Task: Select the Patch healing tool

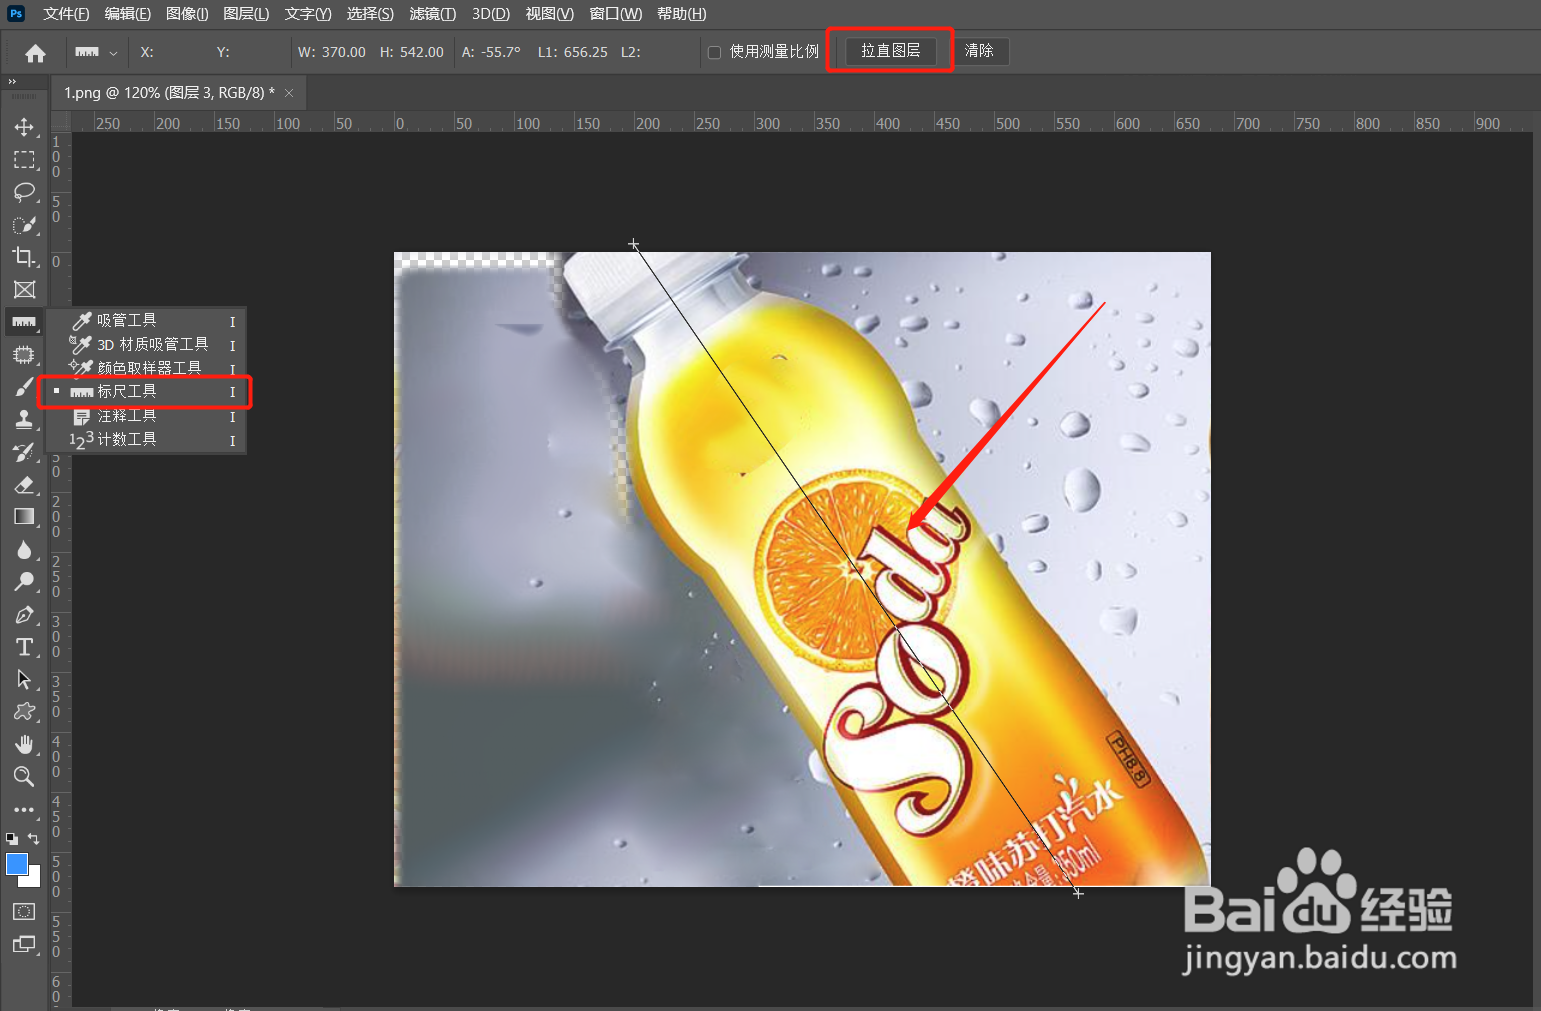Action: click(x=24, y=355)
